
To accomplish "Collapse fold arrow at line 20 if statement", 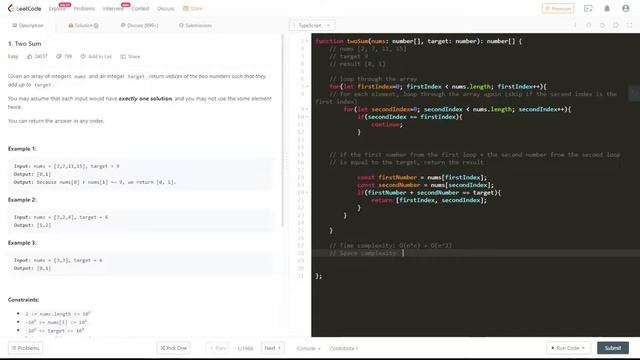I will tap(307, 192).
